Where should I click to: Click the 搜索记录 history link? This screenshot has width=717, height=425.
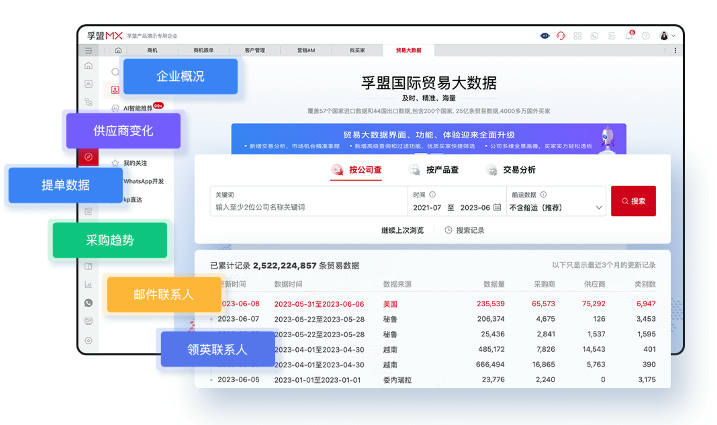(463, 230)
